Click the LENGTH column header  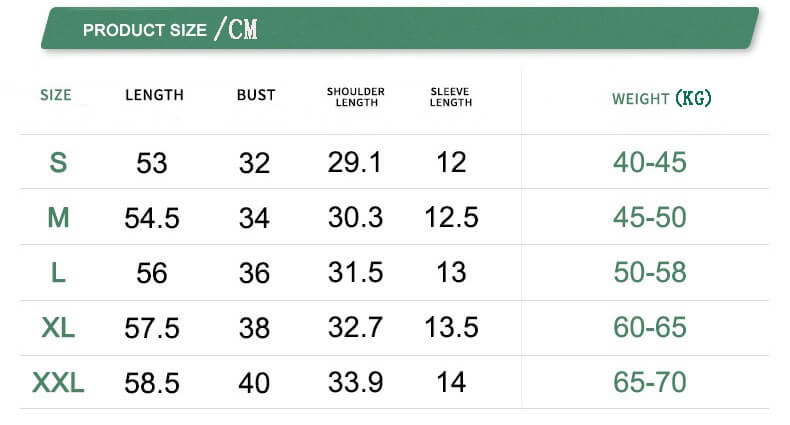tap(154, 95)
